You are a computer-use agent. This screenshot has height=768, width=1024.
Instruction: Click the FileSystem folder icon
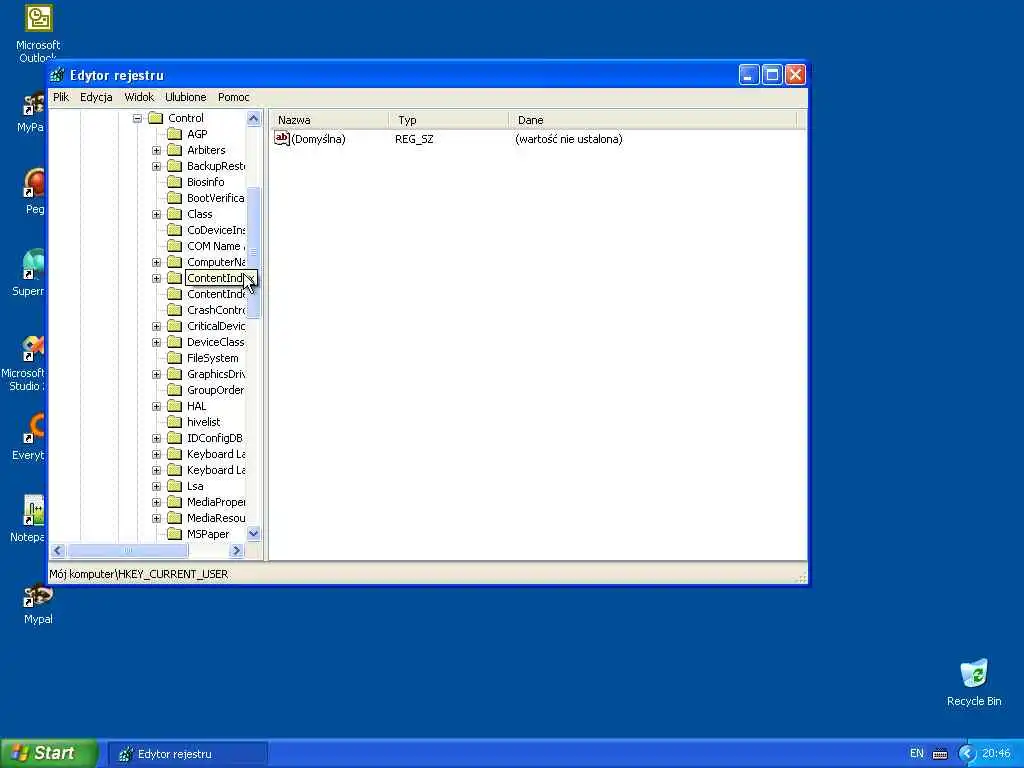tap(174, 358)
